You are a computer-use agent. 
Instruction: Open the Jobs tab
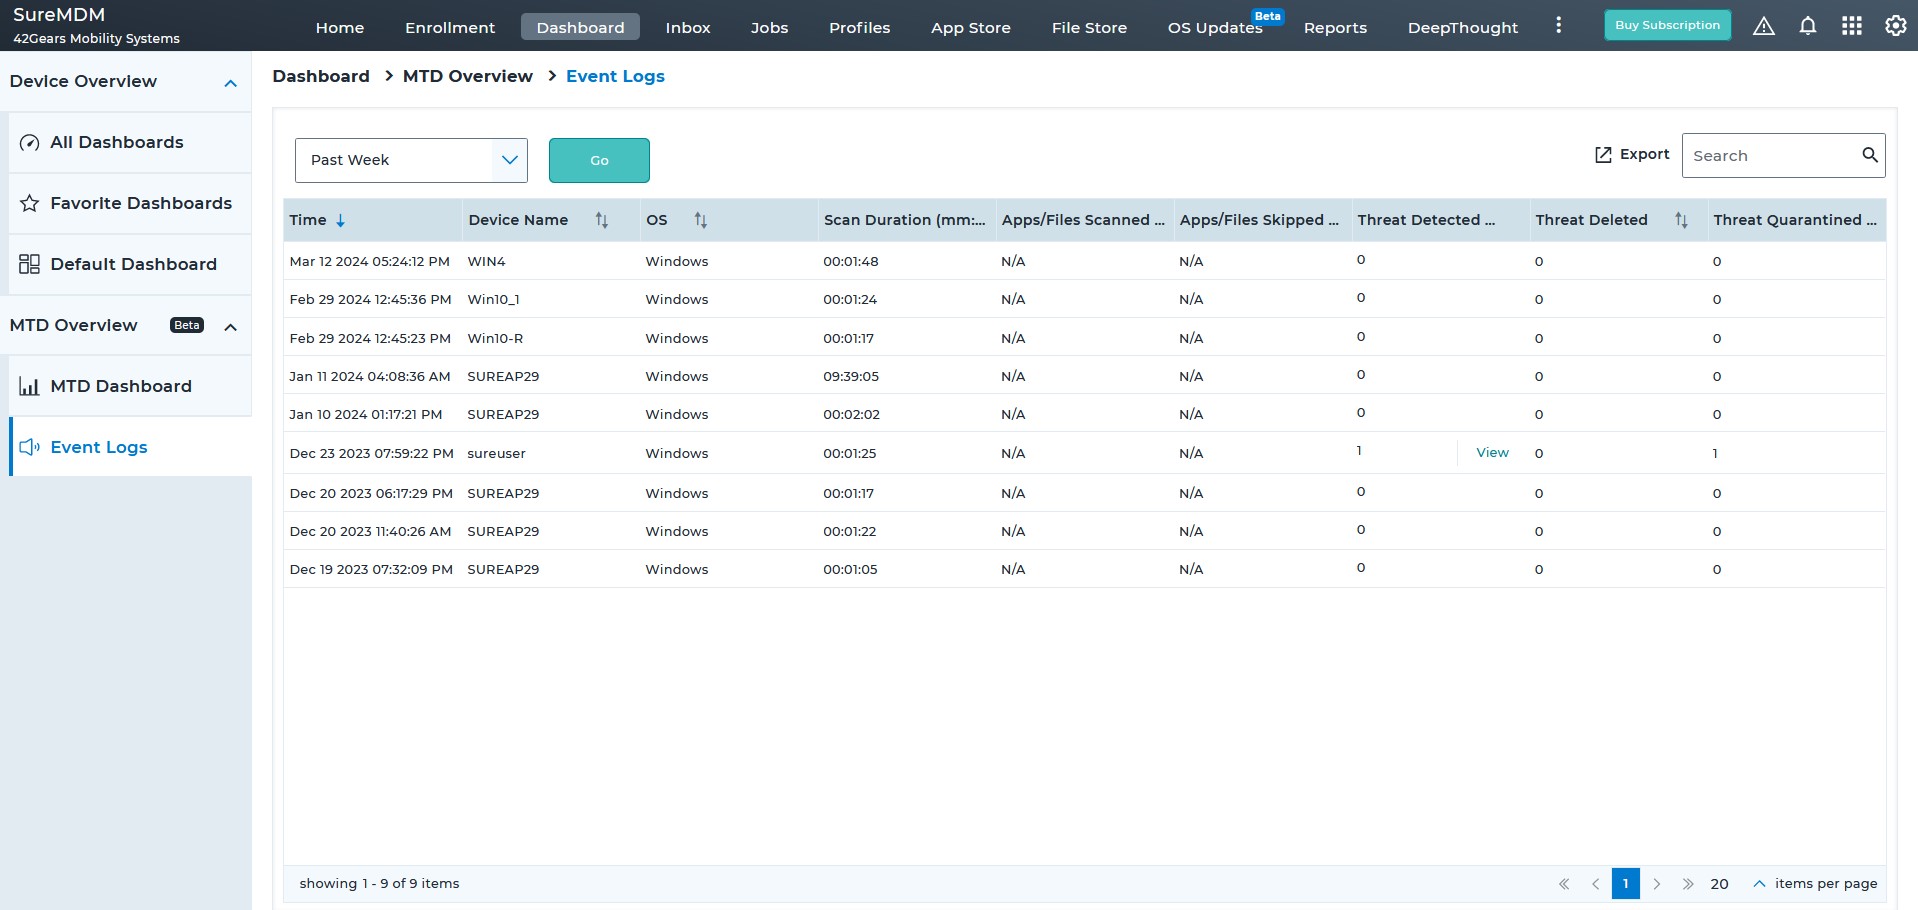769,27
